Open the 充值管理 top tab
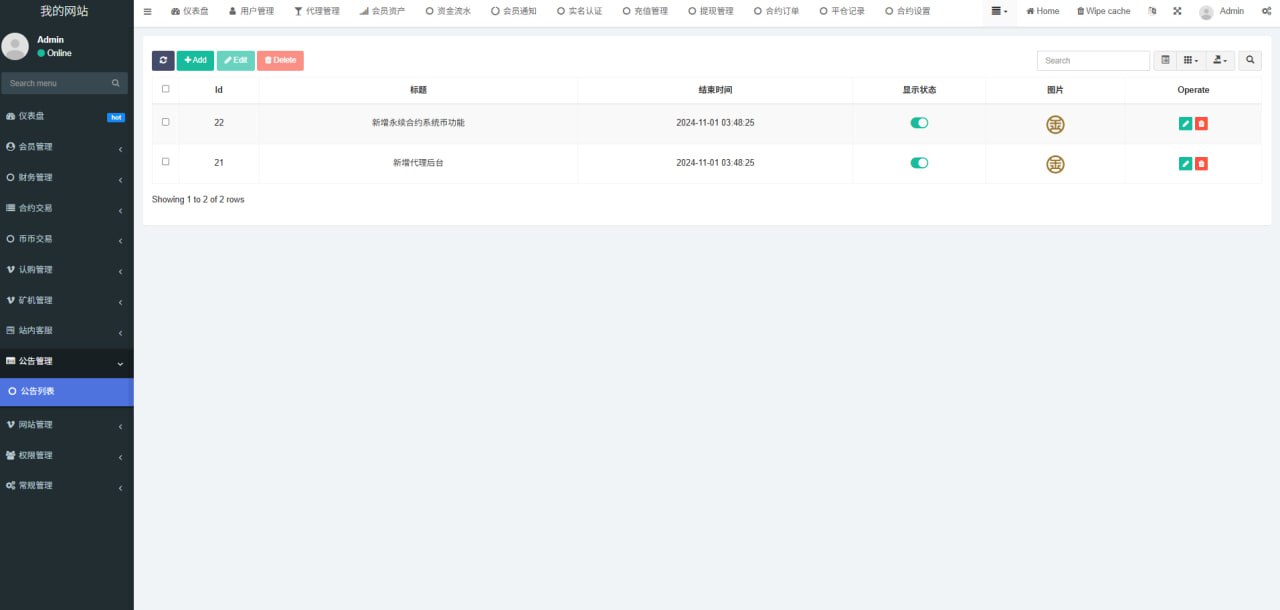Screen dimensions: 1280x610 coord(645,11)
